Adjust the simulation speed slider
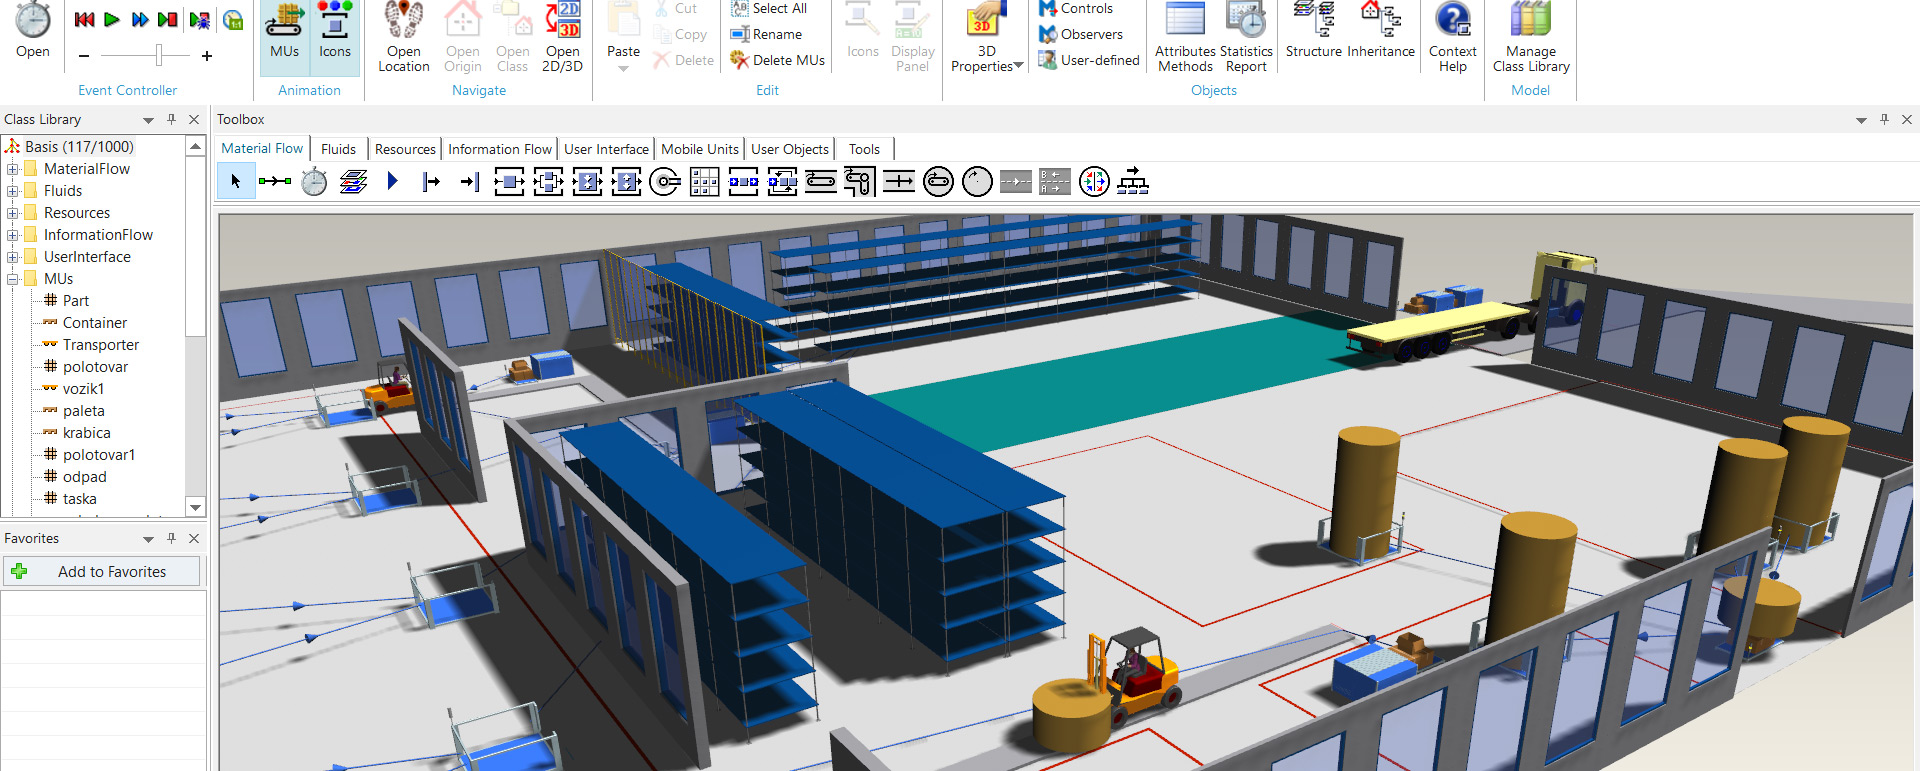 coord(158,55)
